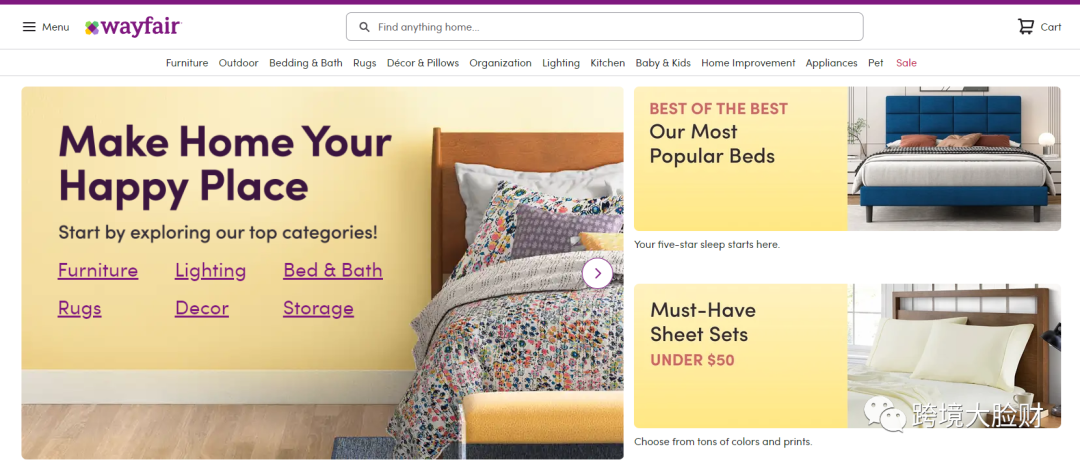
Task: Open the shopping Cart icon
Action: (1026, 27)
